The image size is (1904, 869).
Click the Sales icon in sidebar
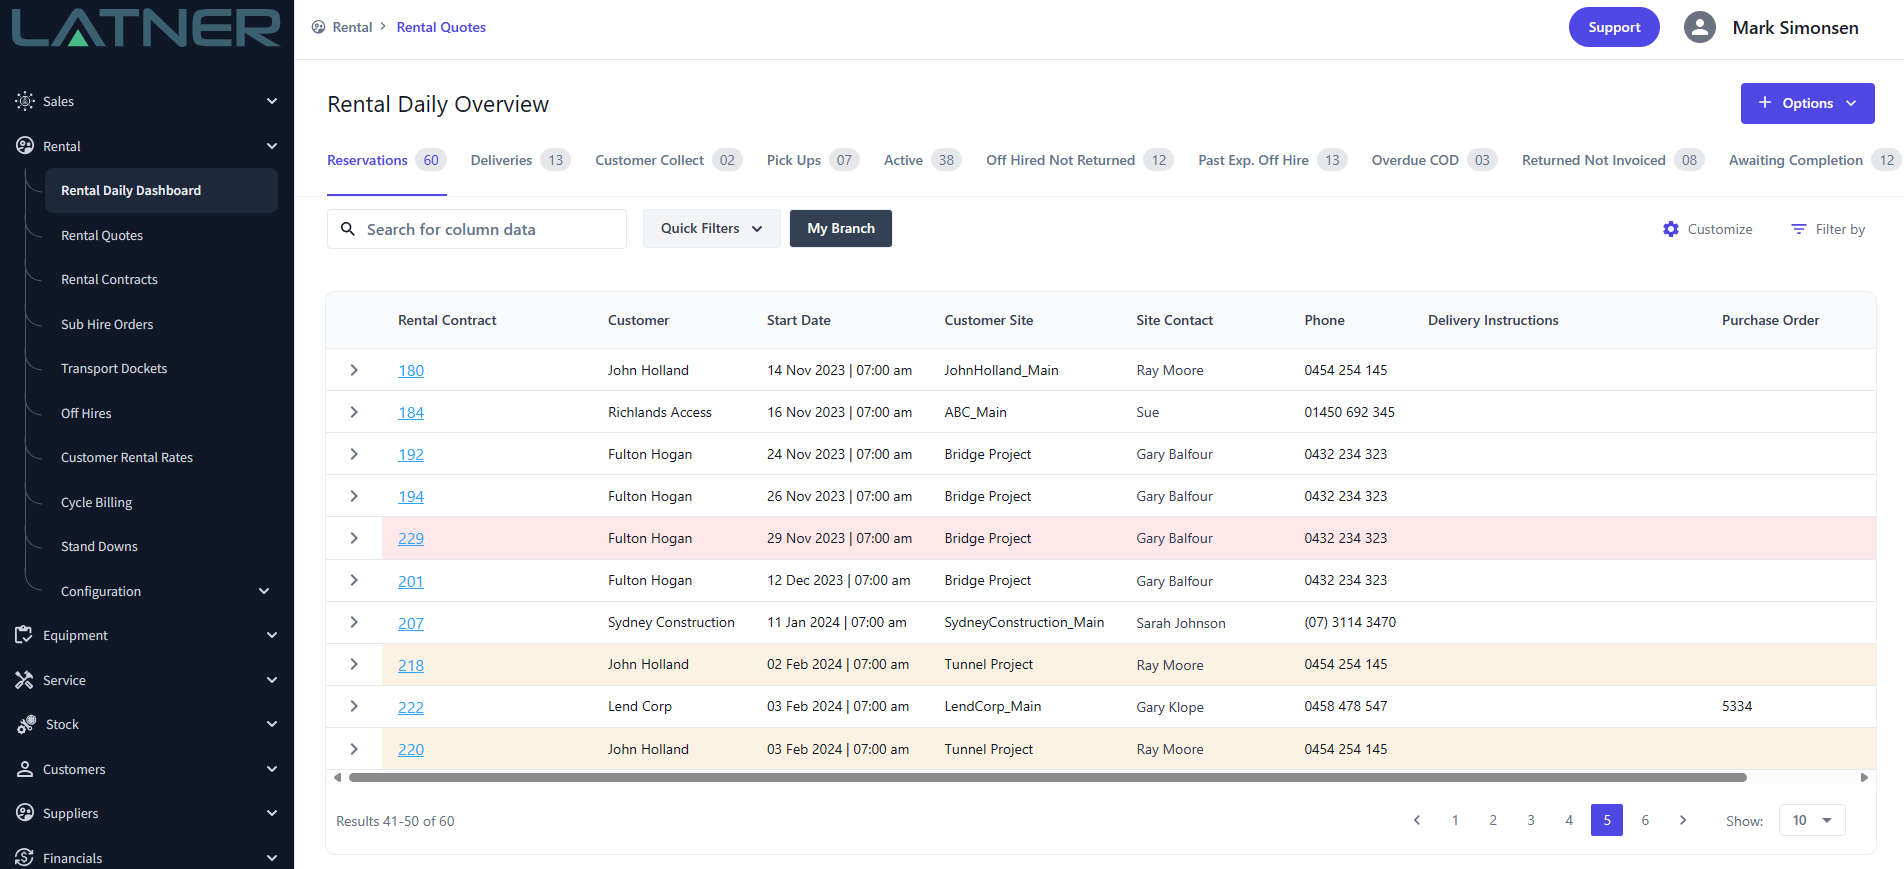(24, 101)
